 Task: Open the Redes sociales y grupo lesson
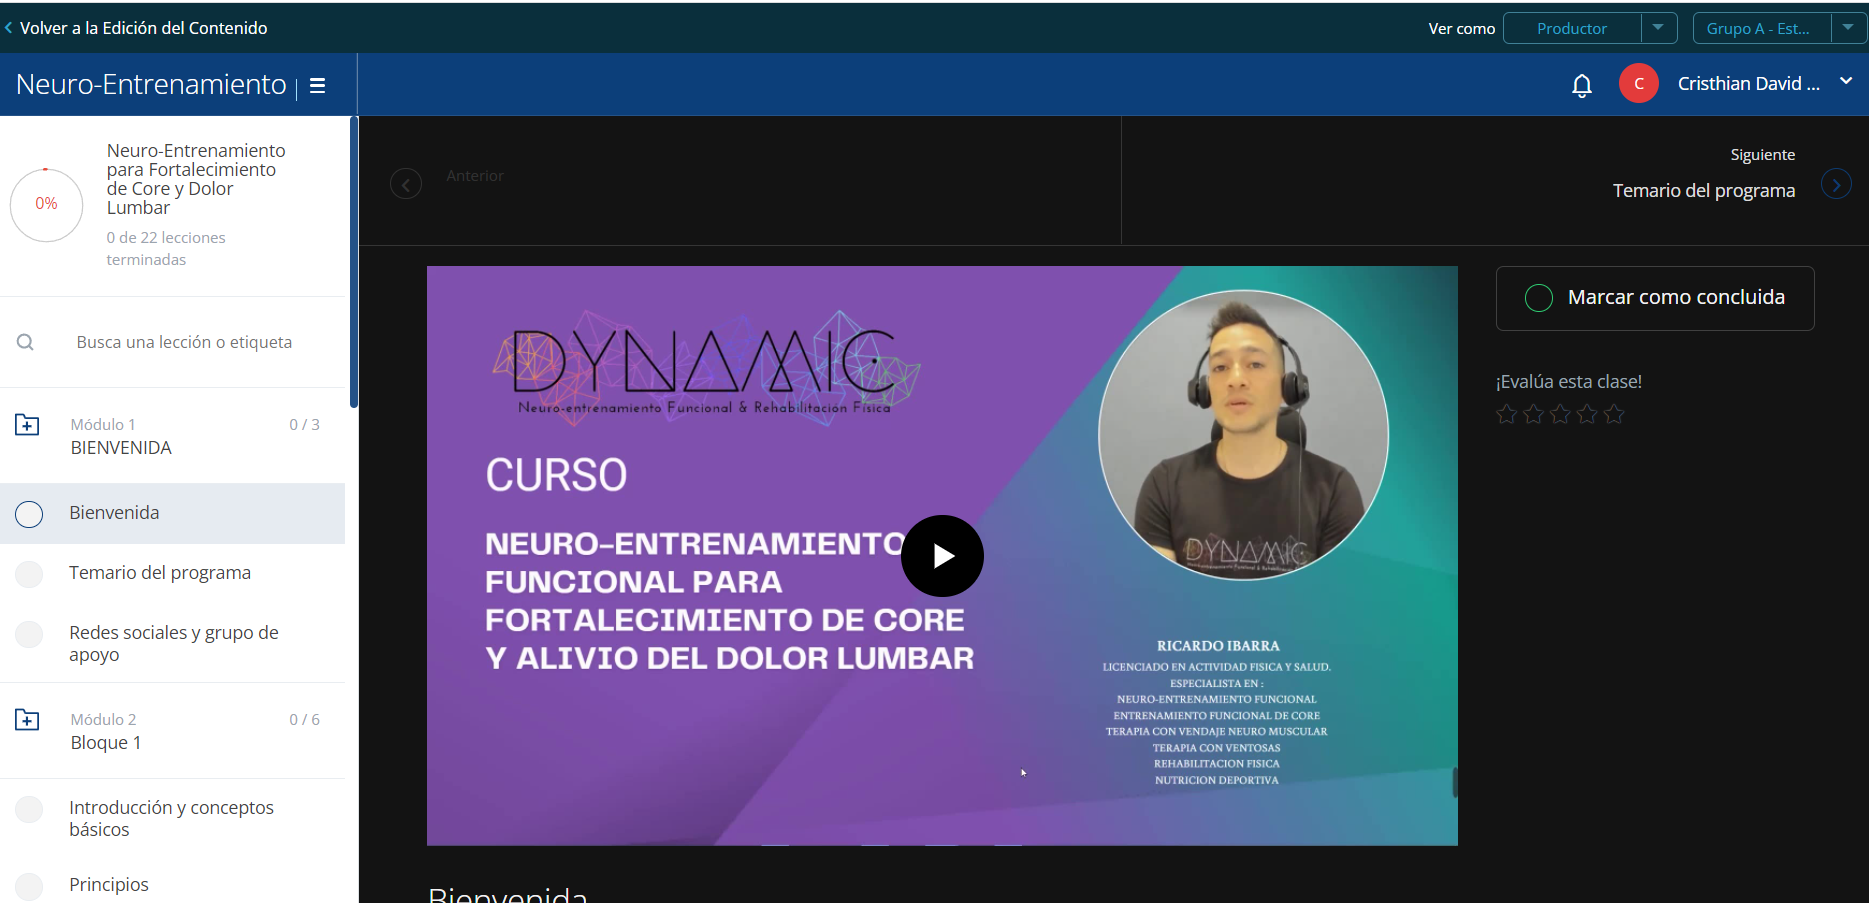pos(173,643)
